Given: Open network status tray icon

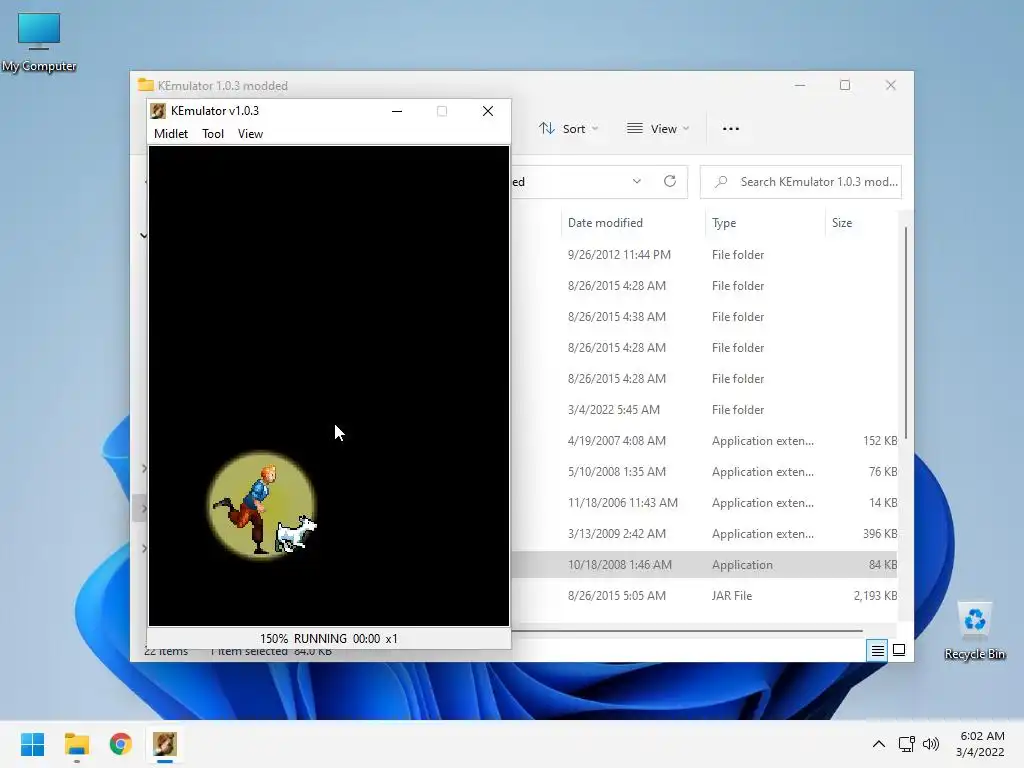Looking at the screenshot, I should [906, 744].
